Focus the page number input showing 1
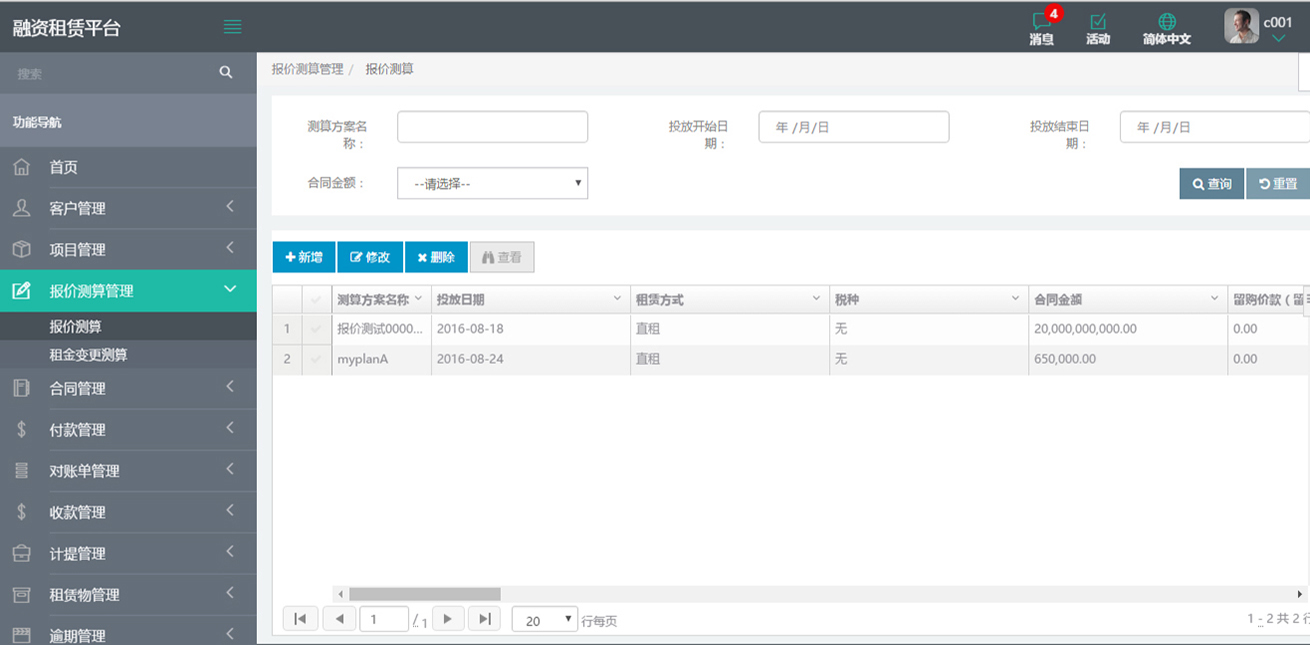The width and height of the screenshot is (1310, 645). click(384, 619)
